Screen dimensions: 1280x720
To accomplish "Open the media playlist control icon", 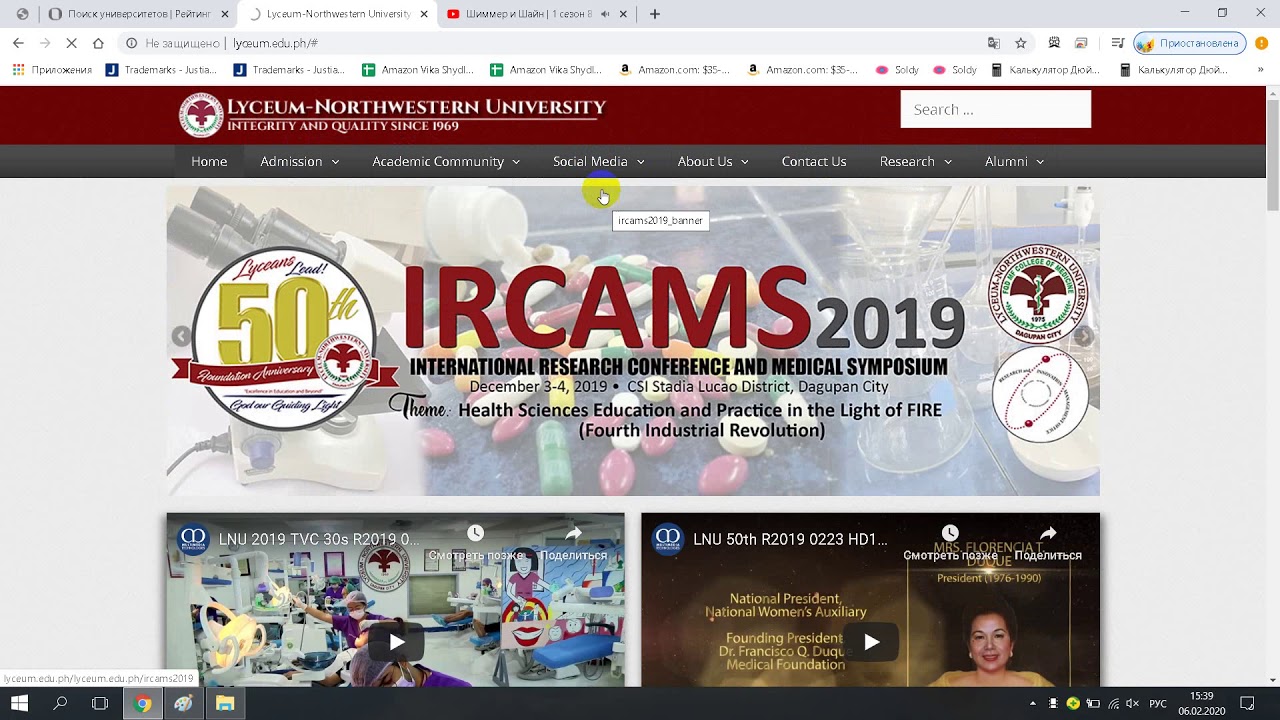I will pyautogui.click(x=1118, y=43).
